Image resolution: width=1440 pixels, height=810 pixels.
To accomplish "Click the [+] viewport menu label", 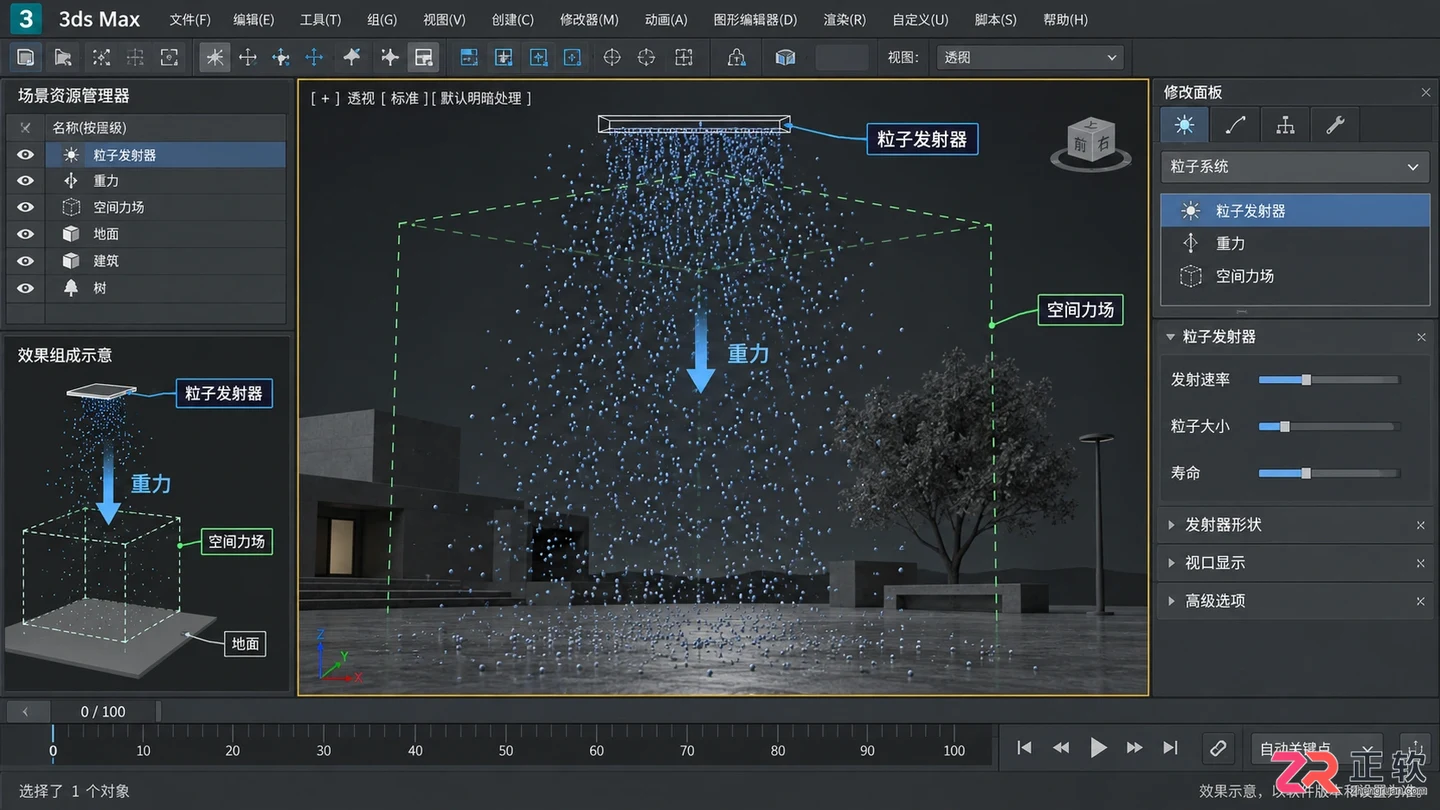I will click(x=325, y=98).
